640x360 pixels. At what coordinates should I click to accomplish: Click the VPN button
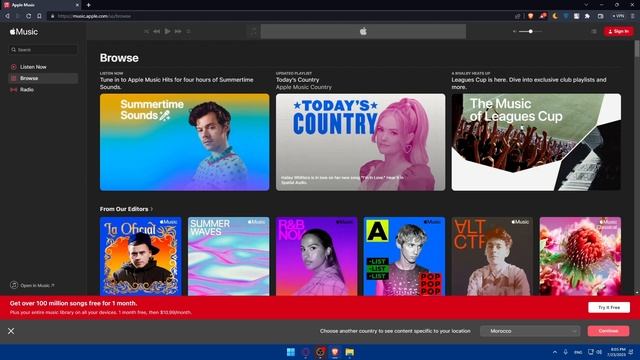(x=618, y=16)
